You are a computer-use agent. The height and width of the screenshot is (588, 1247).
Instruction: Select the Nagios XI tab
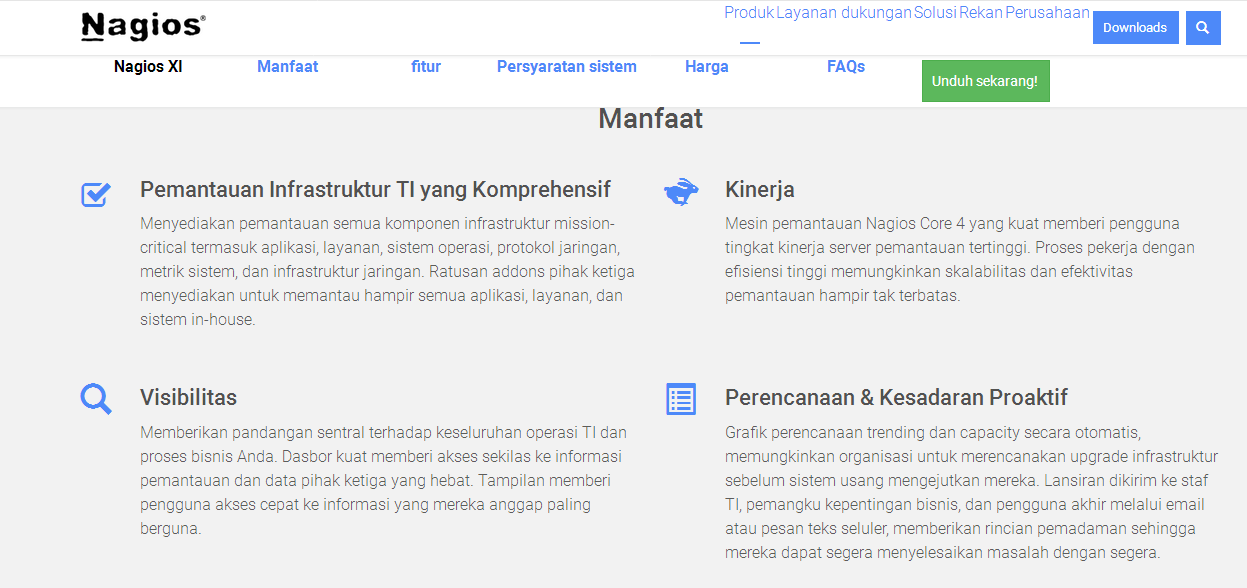click(x=148, y=67)
